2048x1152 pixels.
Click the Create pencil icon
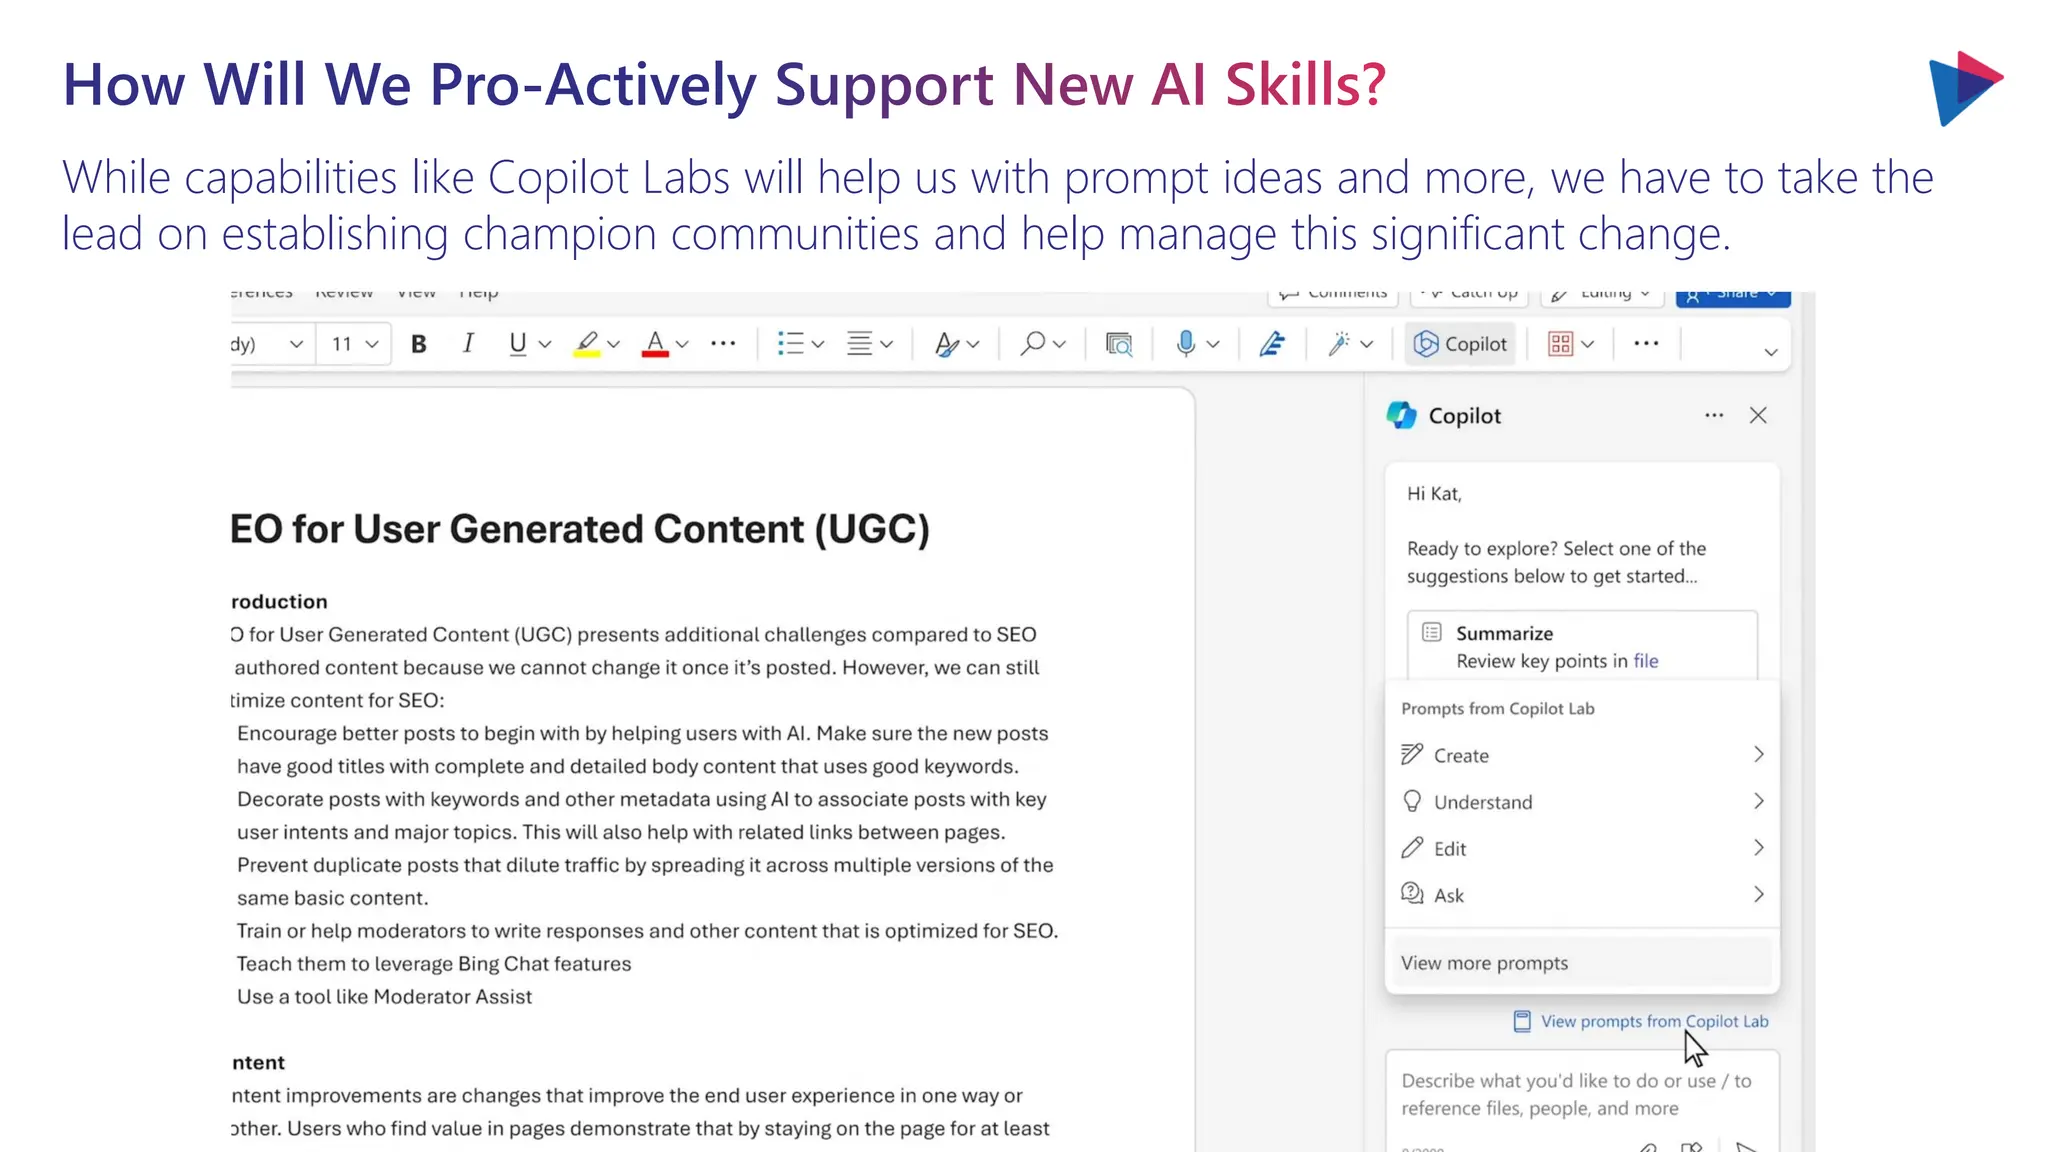tap(1412, 754)
